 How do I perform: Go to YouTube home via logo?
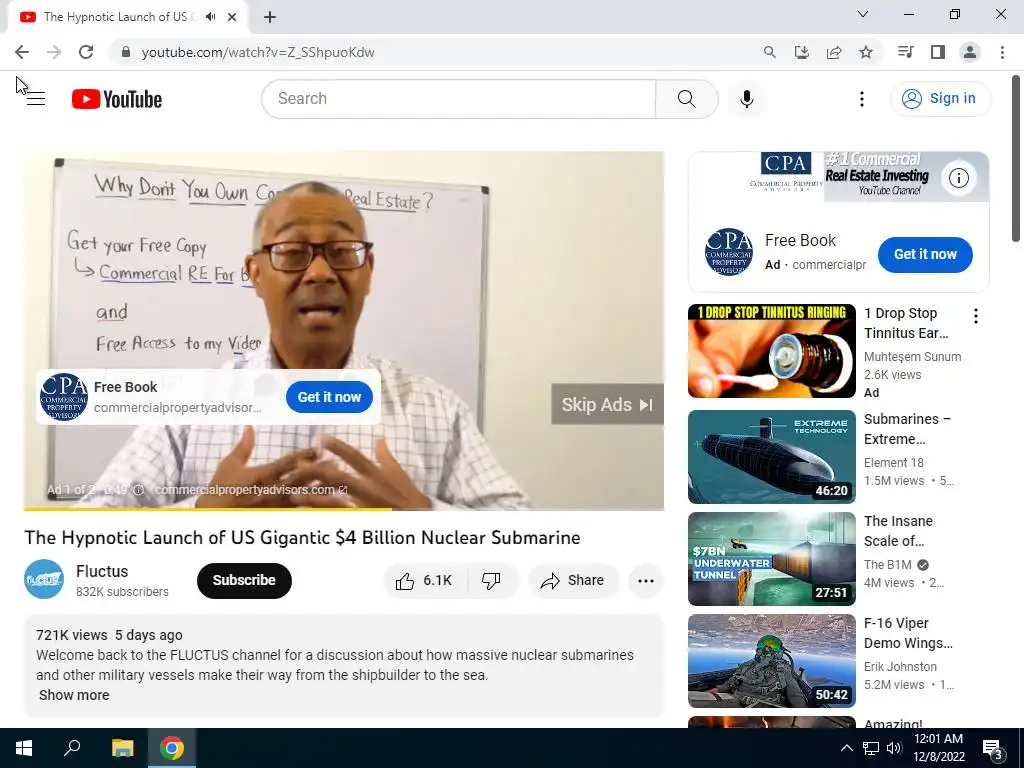point(117,99)
